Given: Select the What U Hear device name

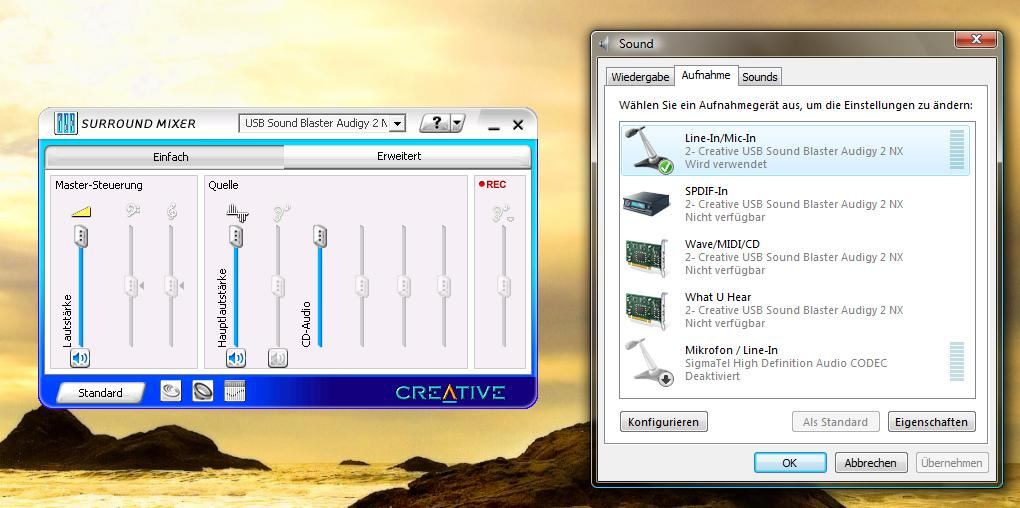Looking at the screenshot, I should point(718,297).
